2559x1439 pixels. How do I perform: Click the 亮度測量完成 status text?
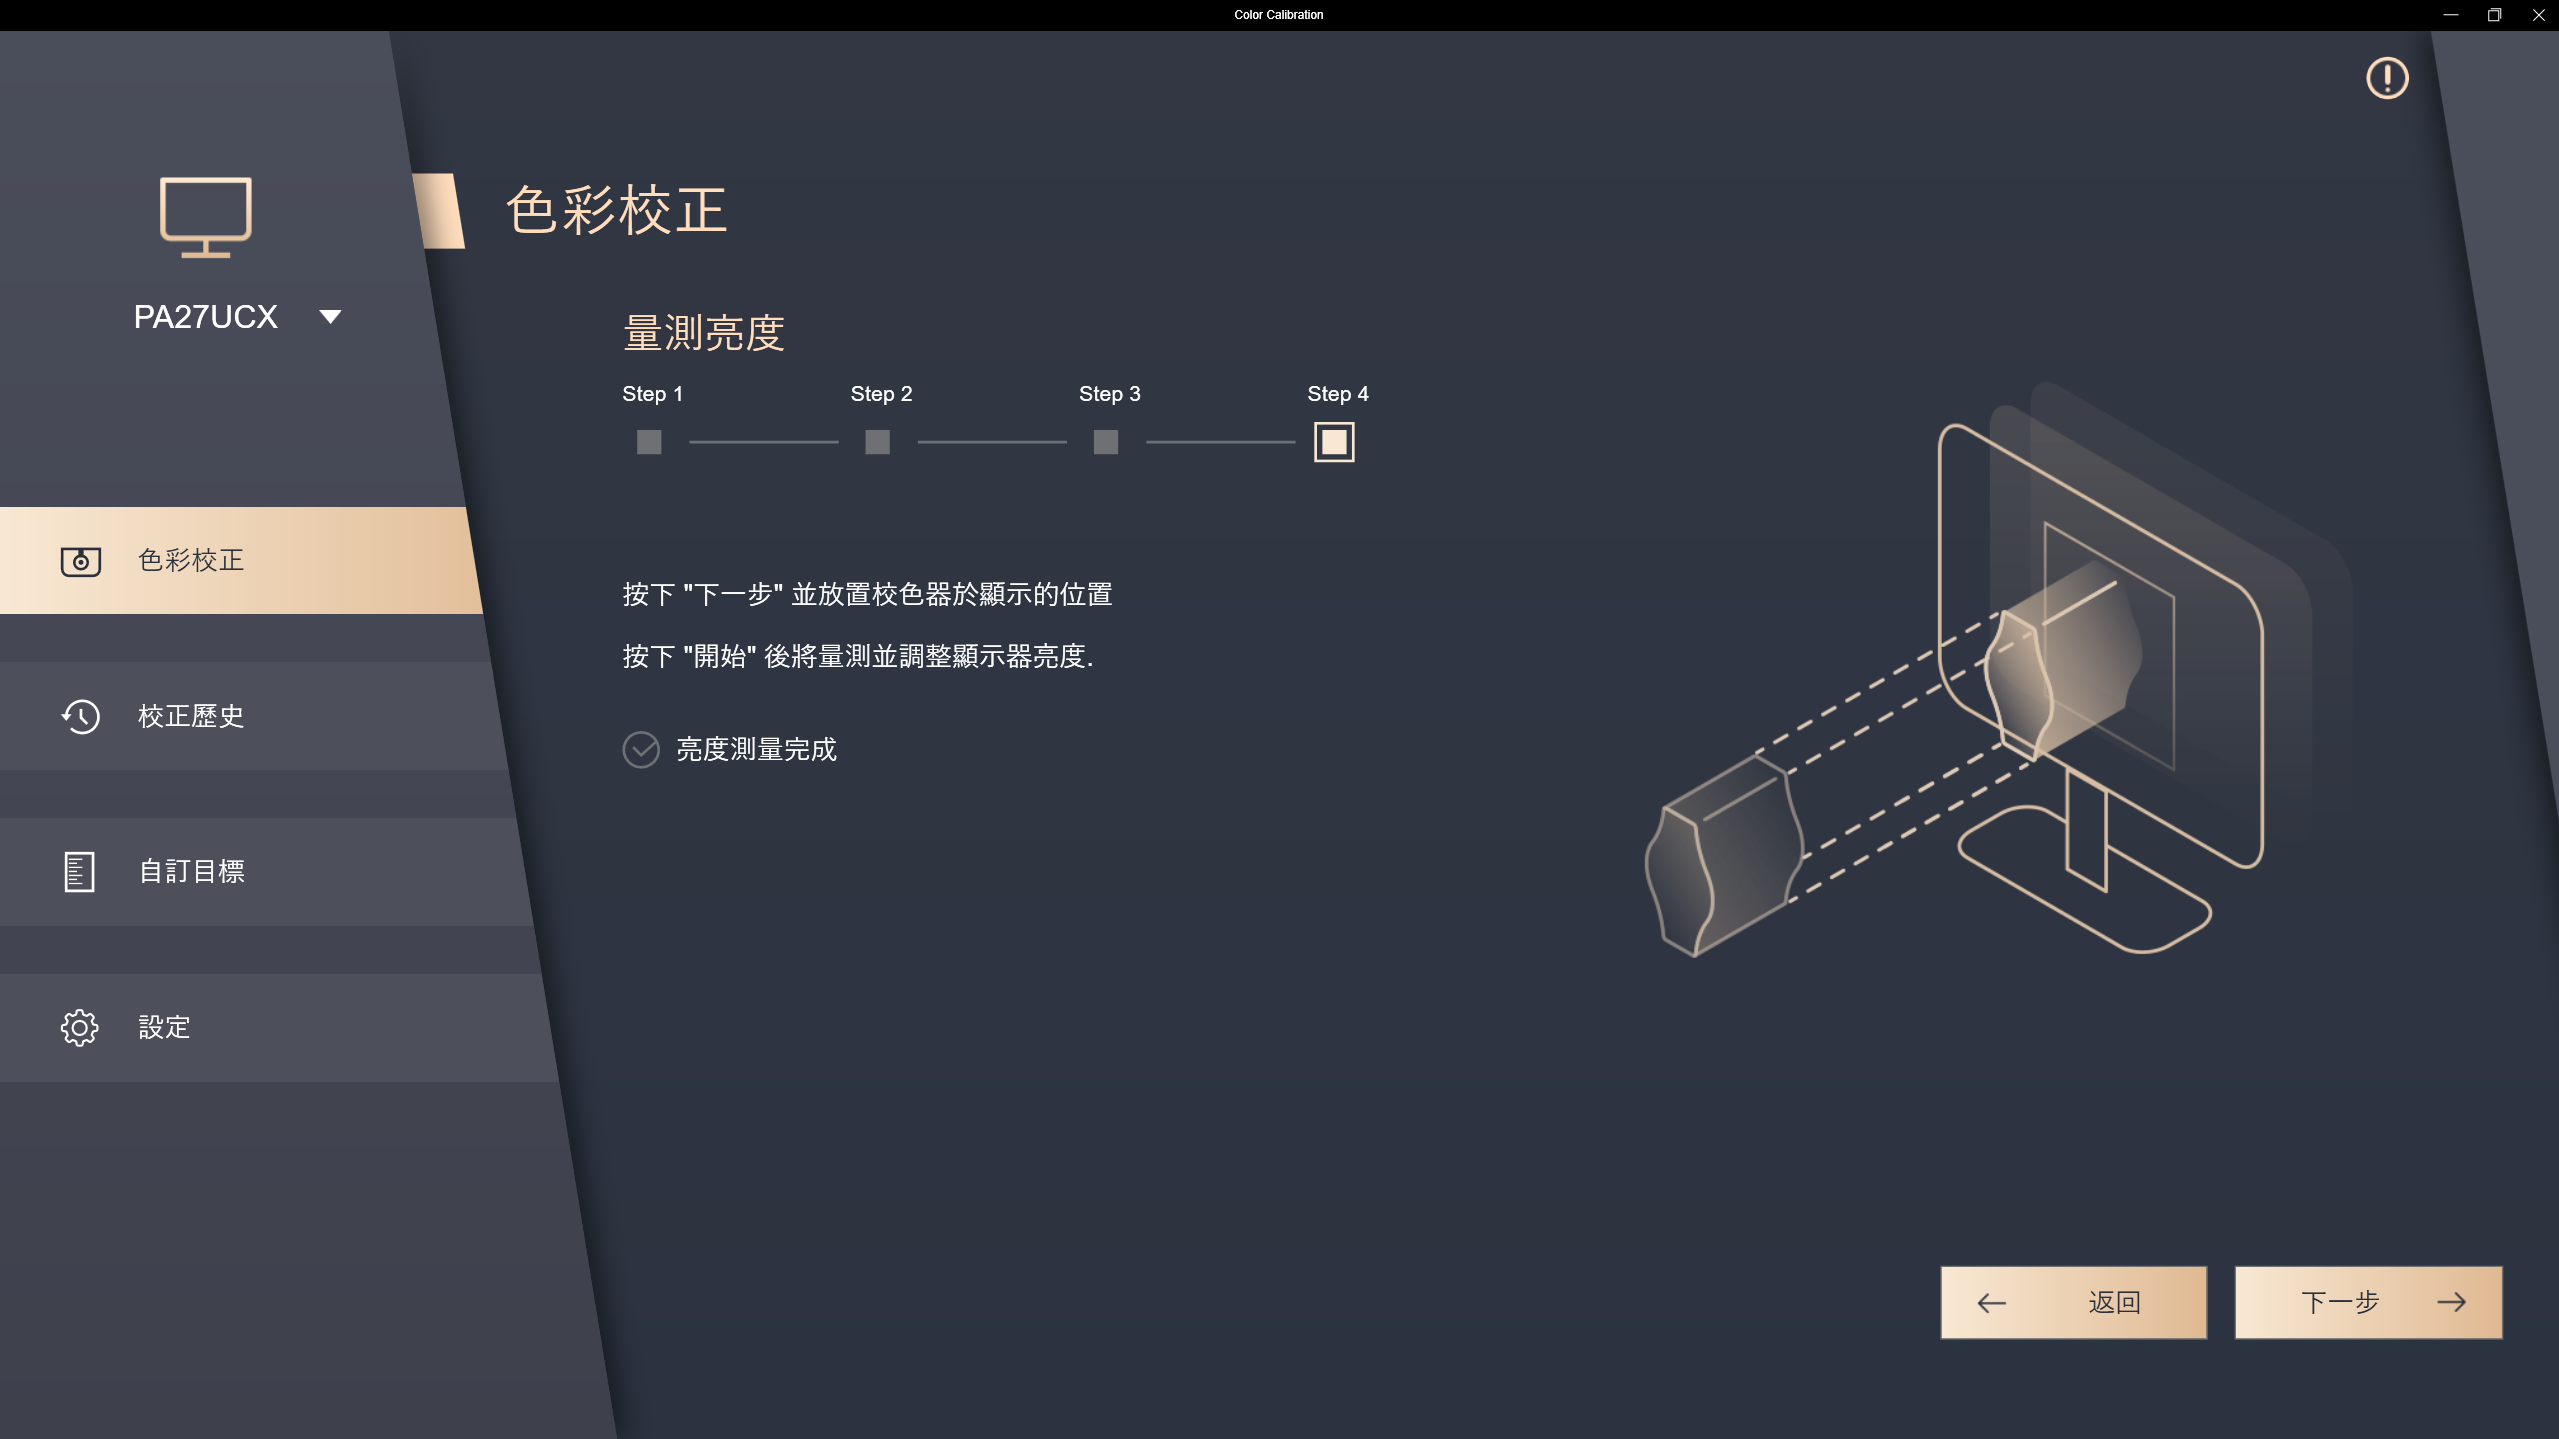pos(756,749)
